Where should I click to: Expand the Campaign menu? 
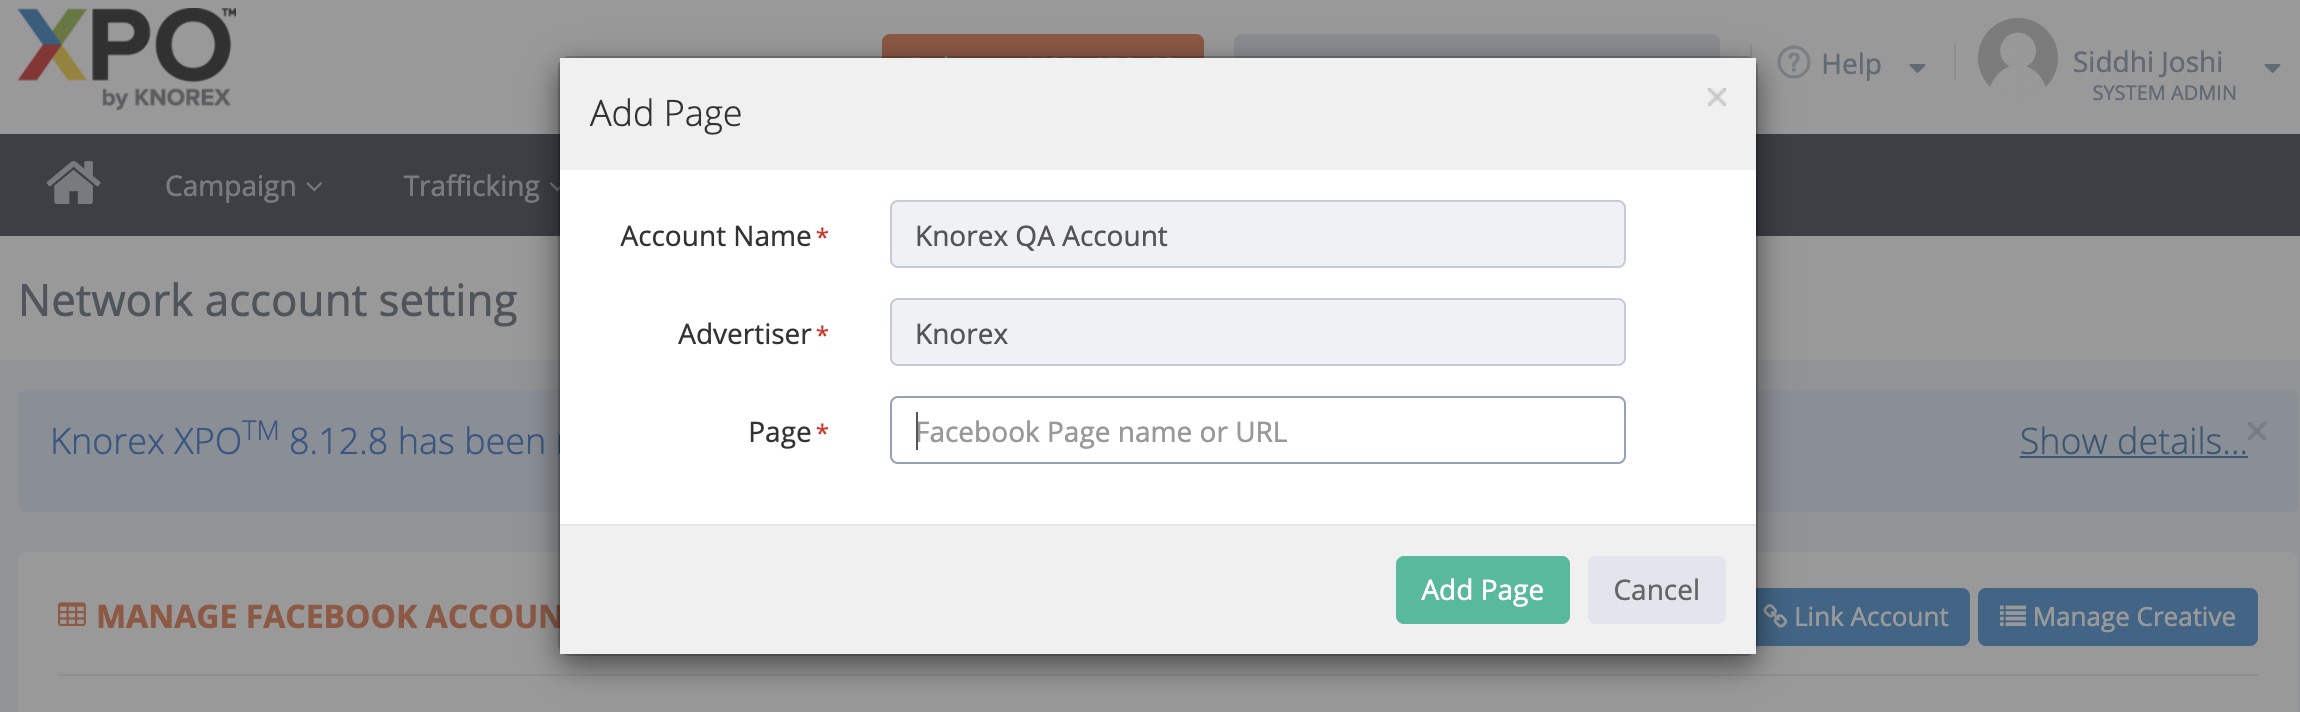243,186
